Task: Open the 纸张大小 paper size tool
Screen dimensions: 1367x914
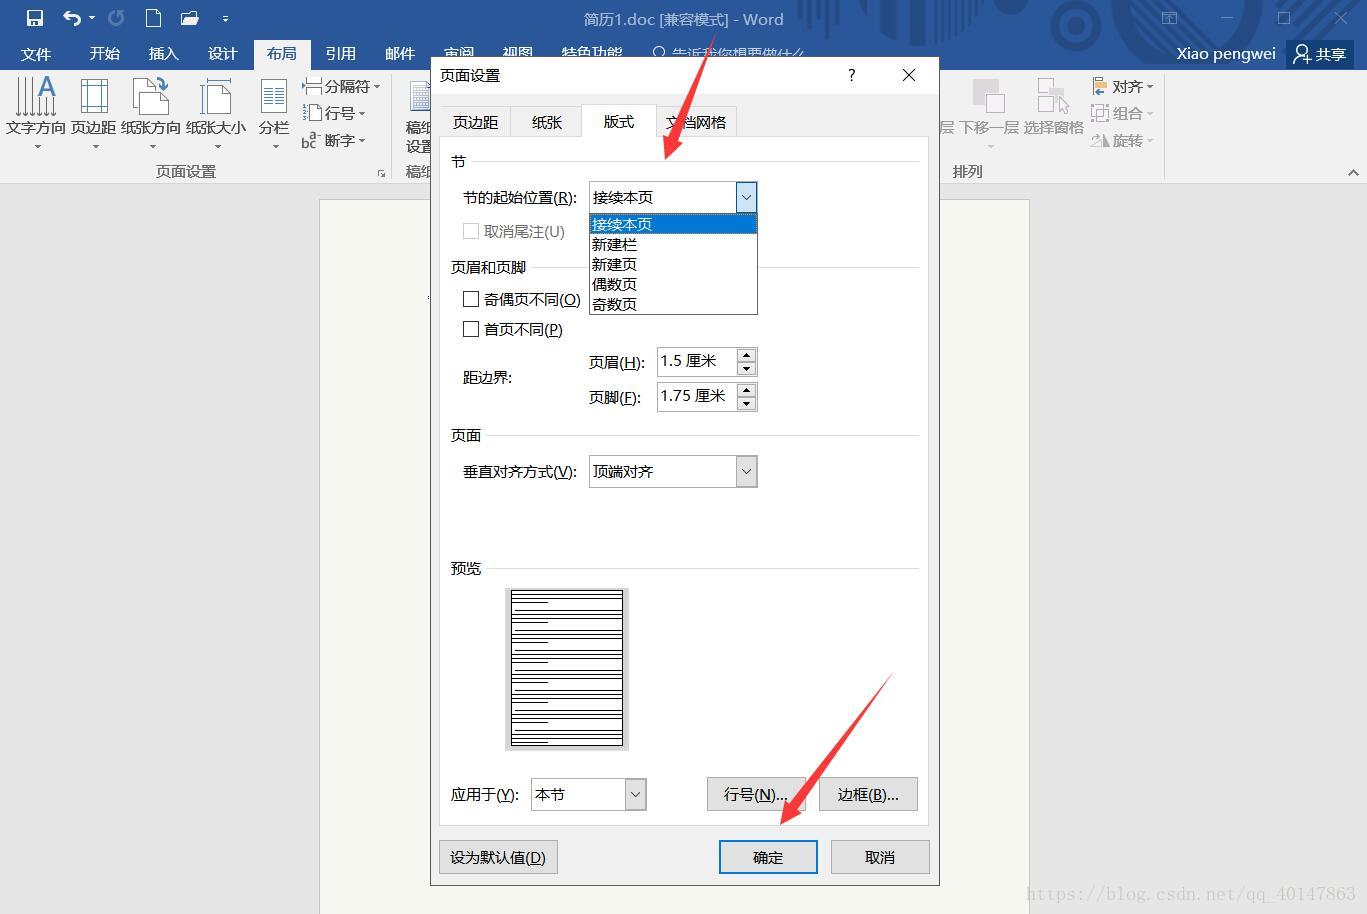Action: (x=216, y=113)
